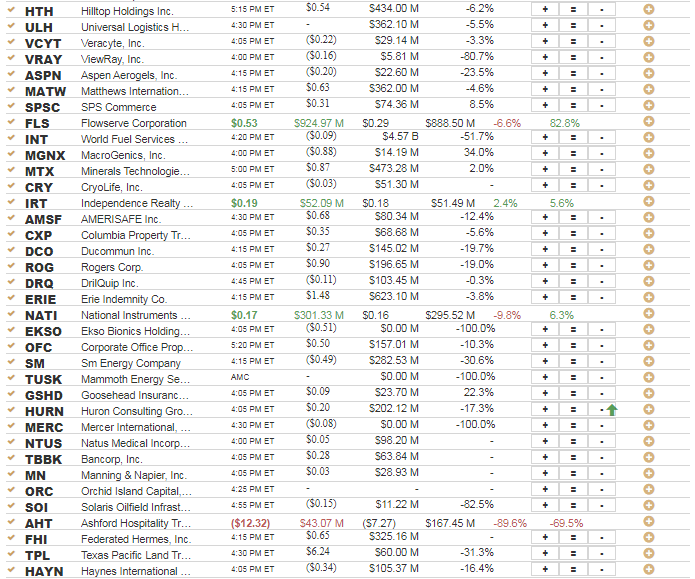Click the gold plus circle for HURN
695x579 pixels.
pyautogui.click(x=648, y=409)
